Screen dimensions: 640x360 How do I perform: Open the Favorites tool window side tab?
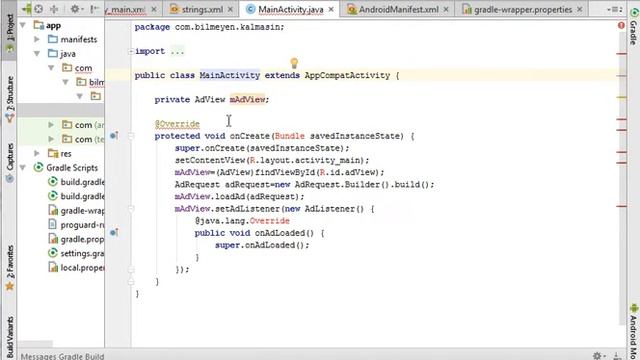[x=9, y=267]
